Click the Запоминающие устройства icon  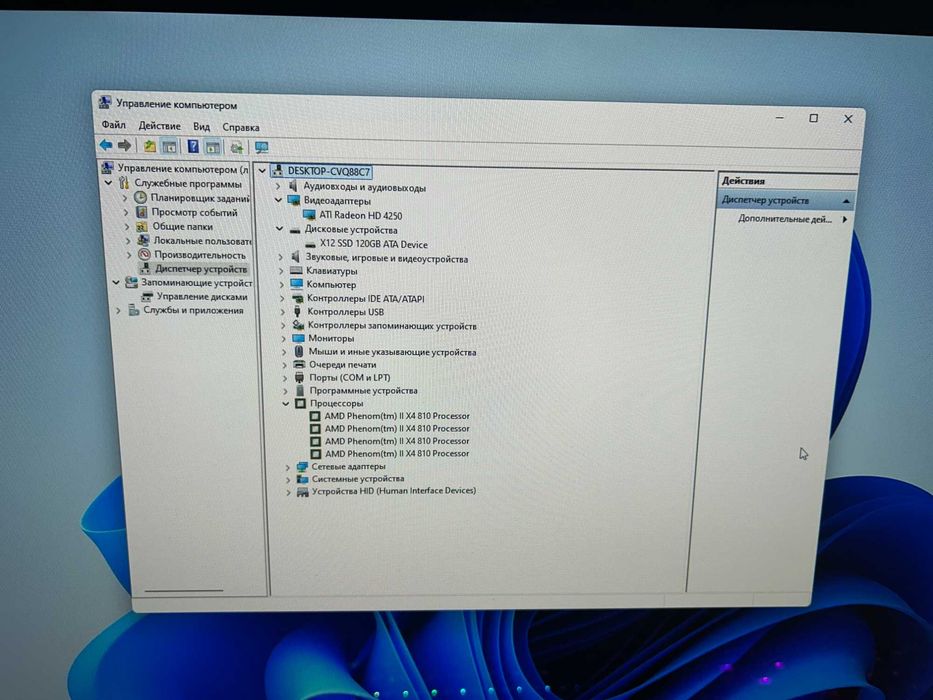pos(132,282)
